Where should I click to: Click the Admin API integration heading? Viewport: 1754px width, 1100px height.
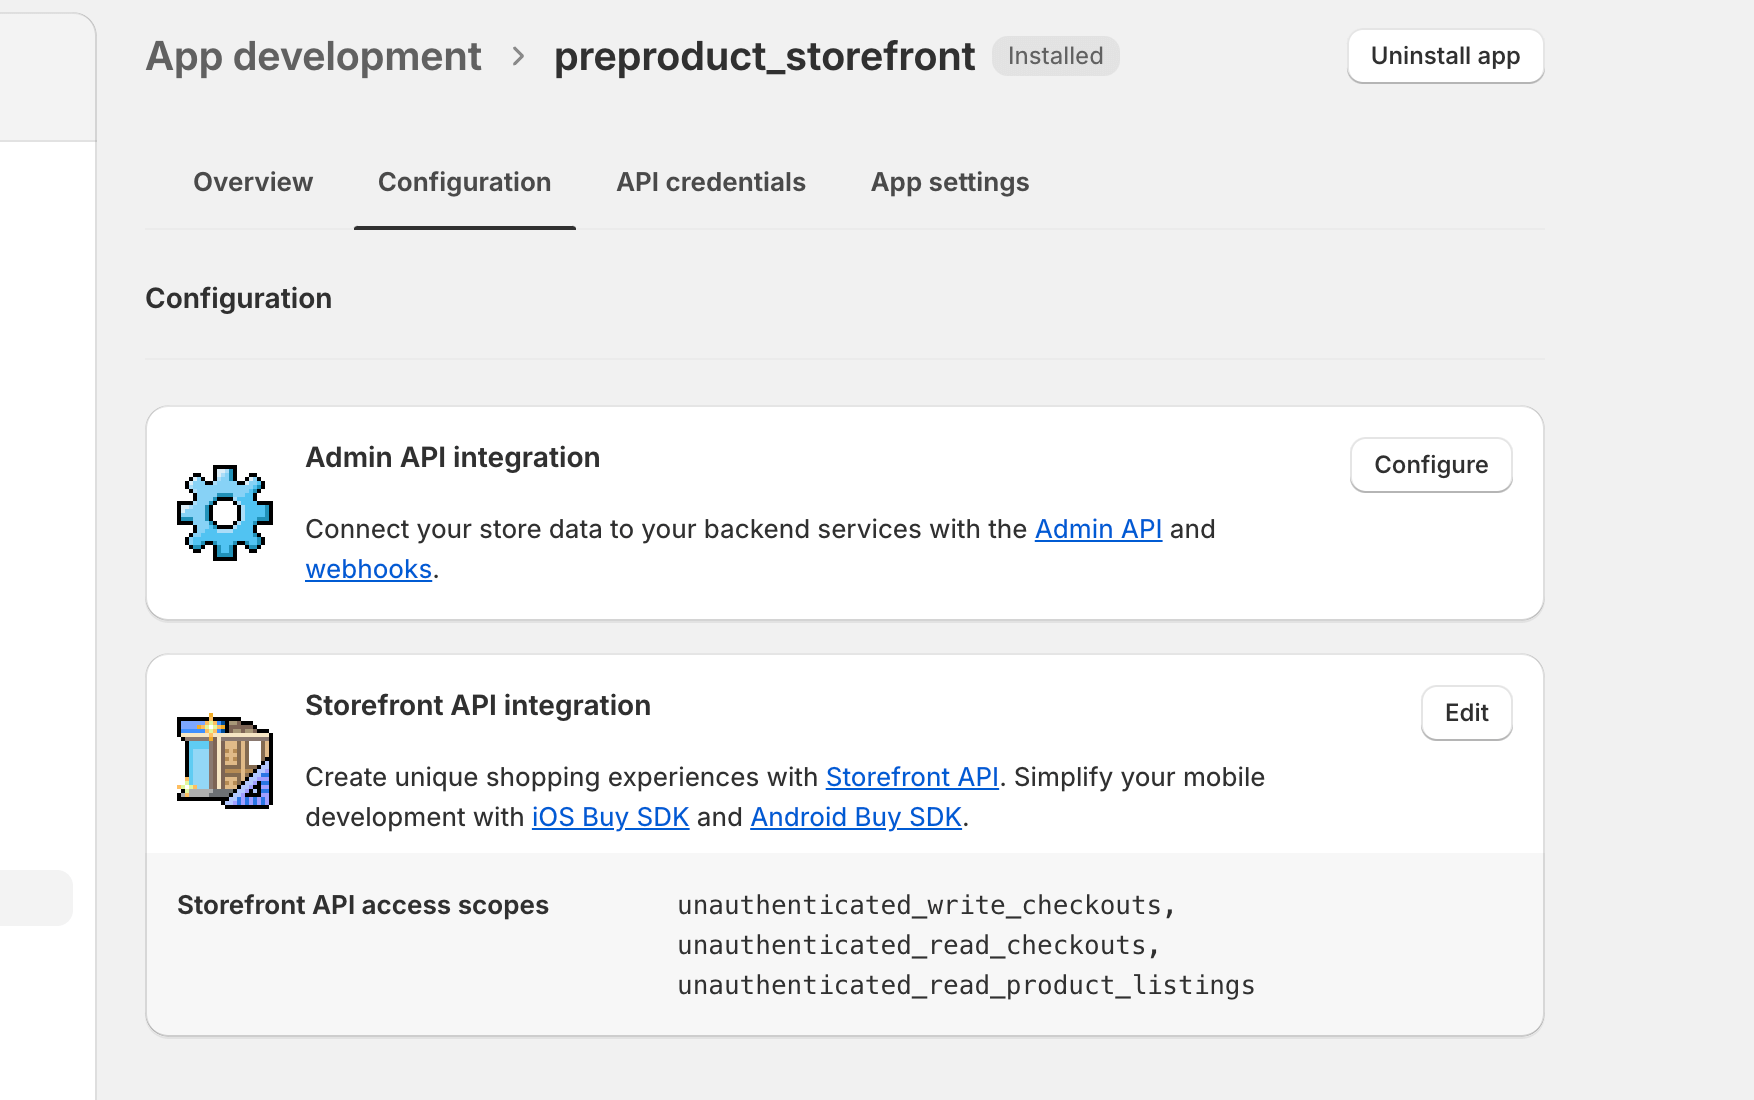click(x=452, y=457)
